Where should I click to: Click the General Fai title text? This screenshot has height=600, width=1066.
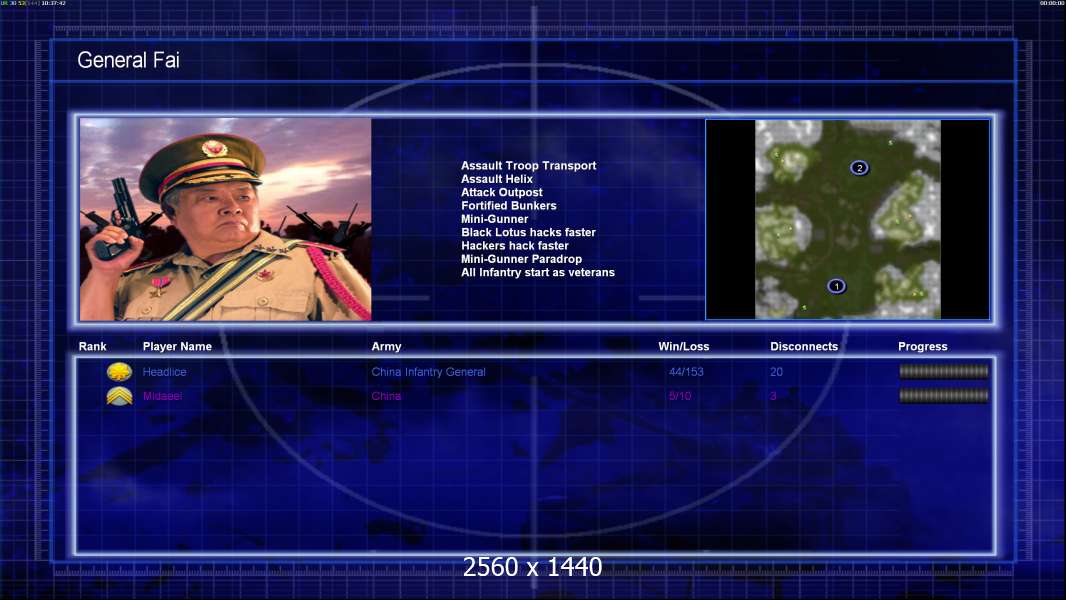click(x=128, y=60)
